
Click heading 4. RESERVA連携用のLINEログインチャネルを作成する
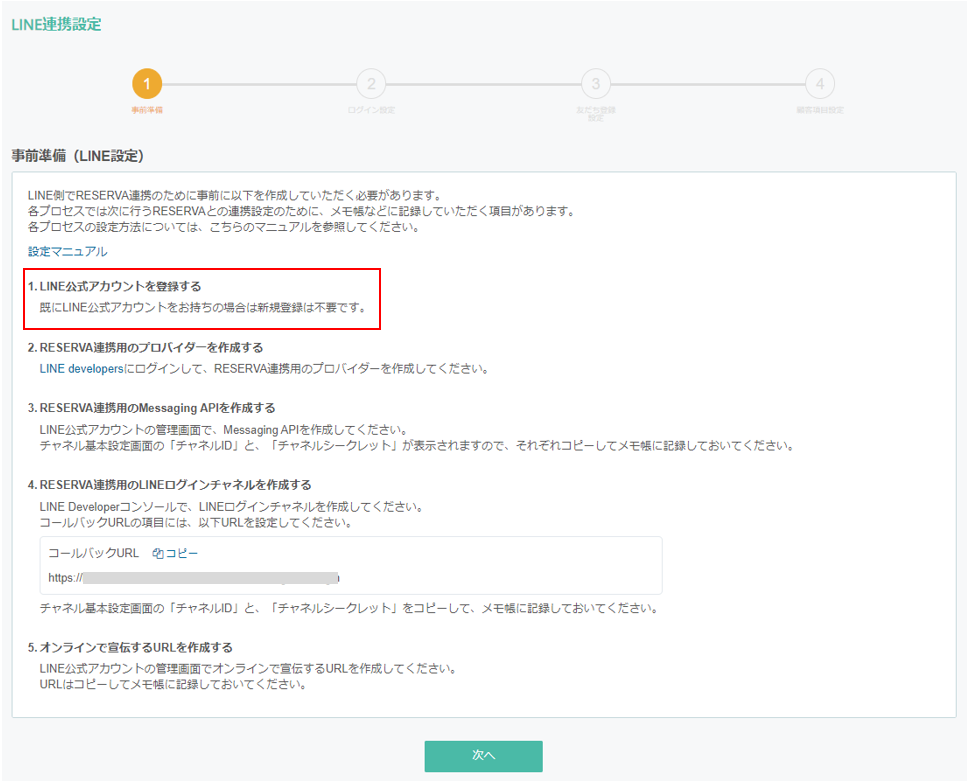coord(169,485)
